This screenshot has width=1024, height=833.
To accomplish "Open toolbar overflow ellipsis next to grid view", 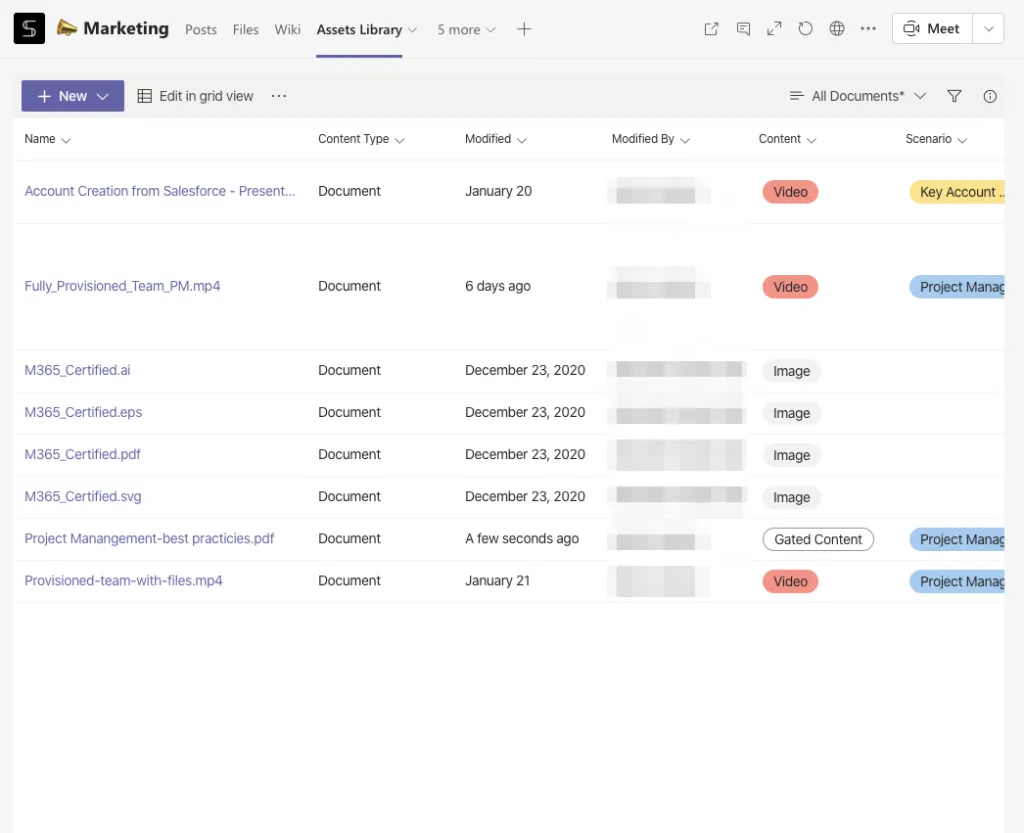I will (x=279, y=96).
